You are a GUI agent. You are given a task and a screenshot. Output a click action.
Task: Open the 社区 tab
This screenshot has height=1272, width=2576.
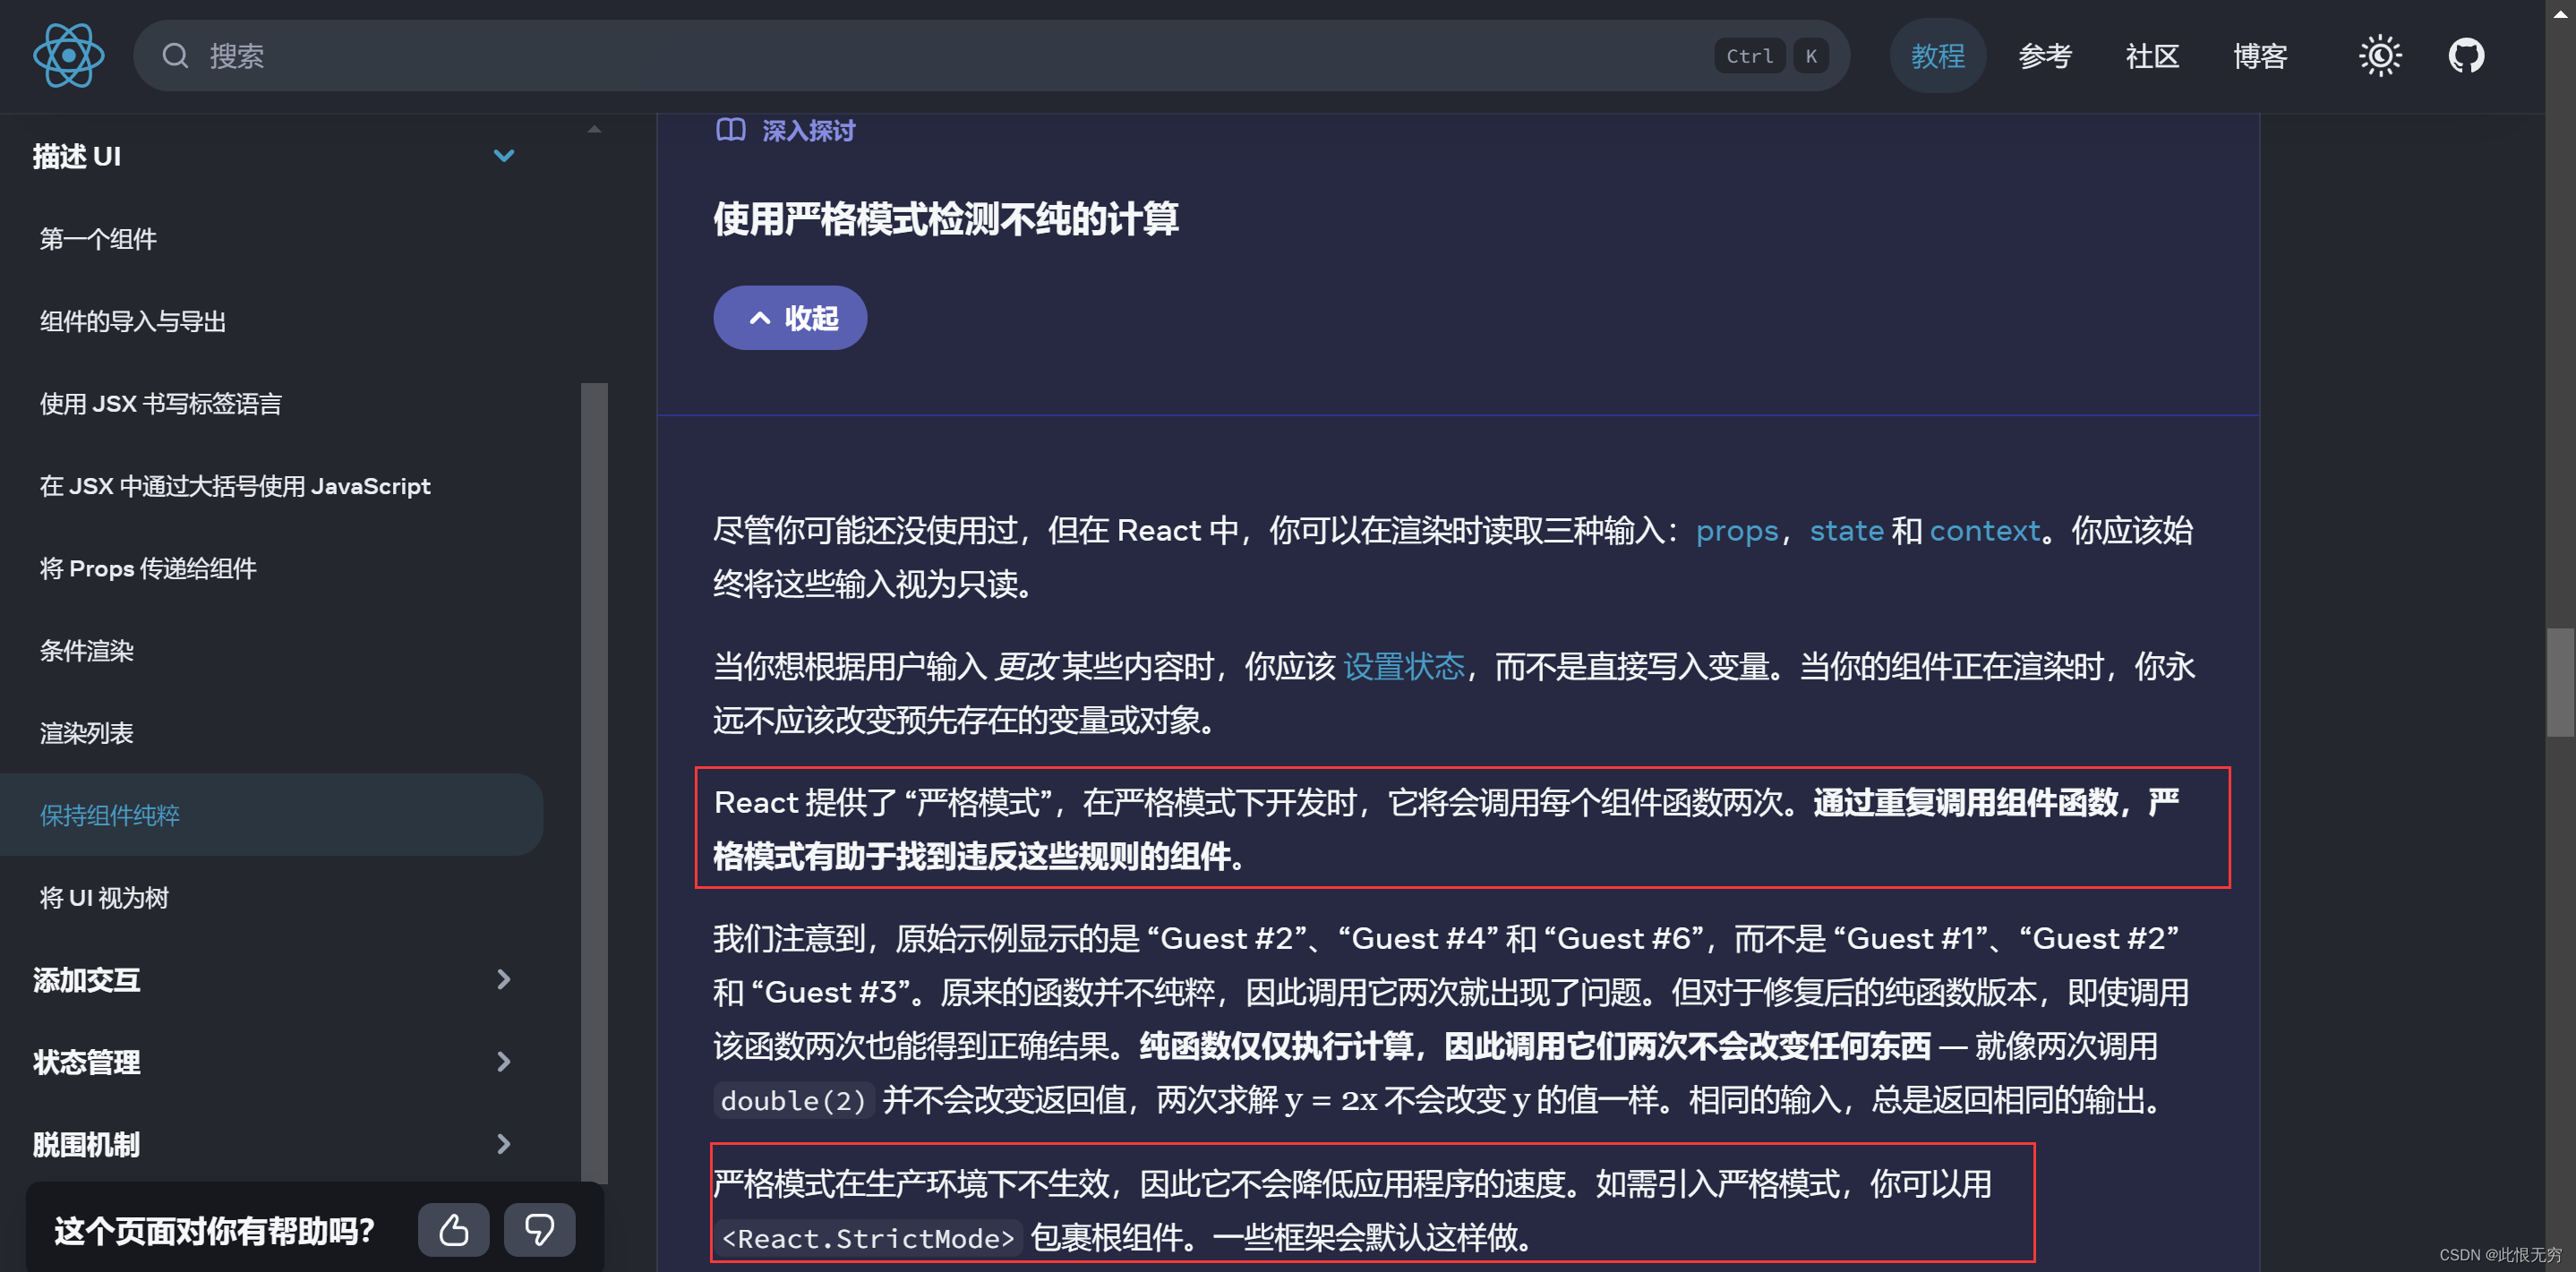[2152, 56]
